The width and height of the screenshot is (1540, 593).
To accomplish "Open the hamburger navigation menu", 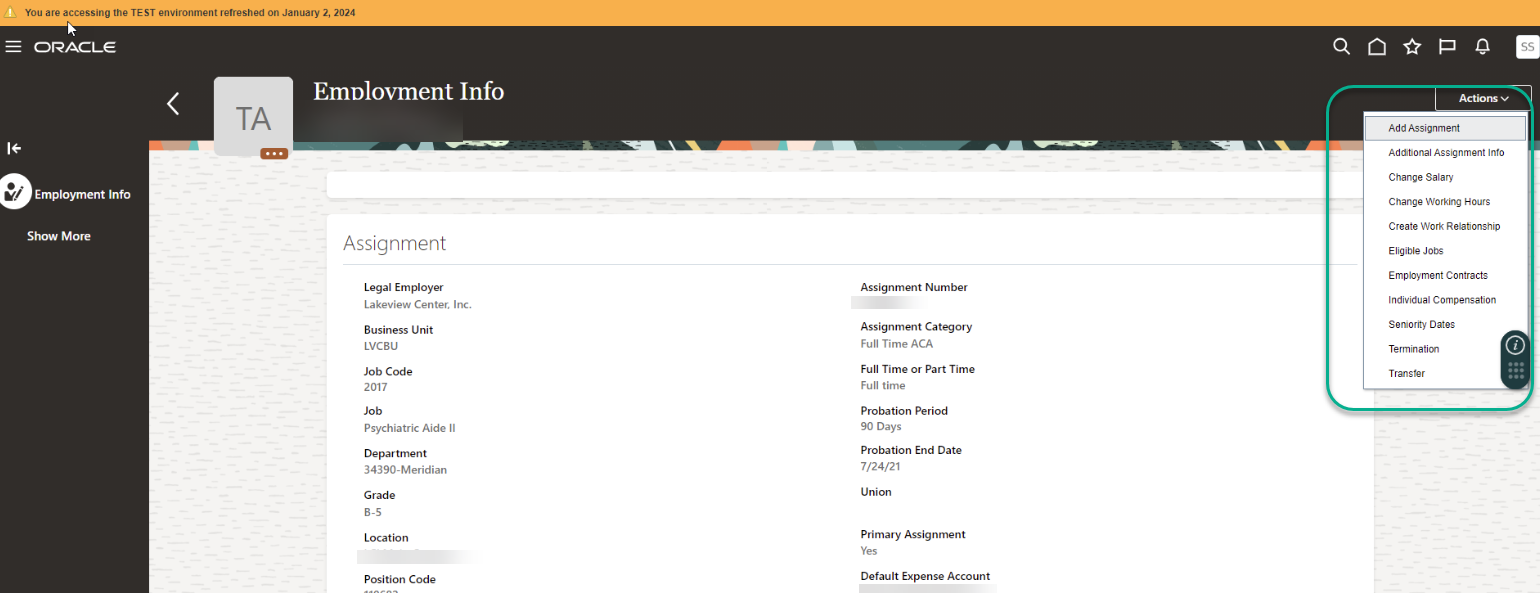I will click(13, 47).
